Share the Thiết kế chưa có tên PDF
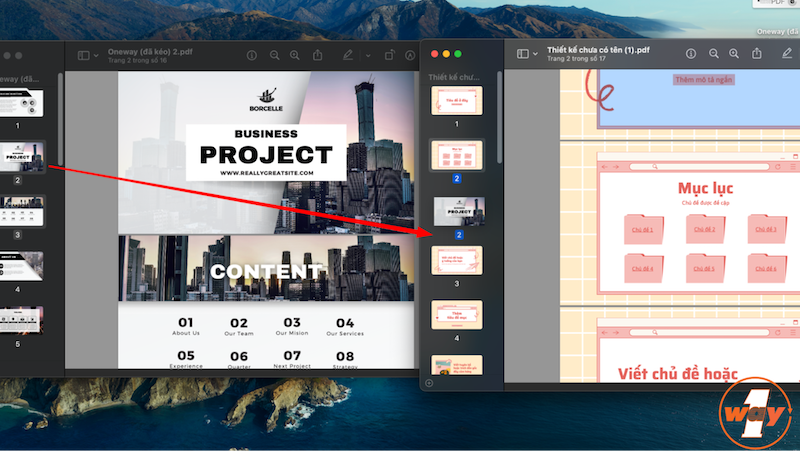Viewport: 800px width, 451px height. [757, 53]
